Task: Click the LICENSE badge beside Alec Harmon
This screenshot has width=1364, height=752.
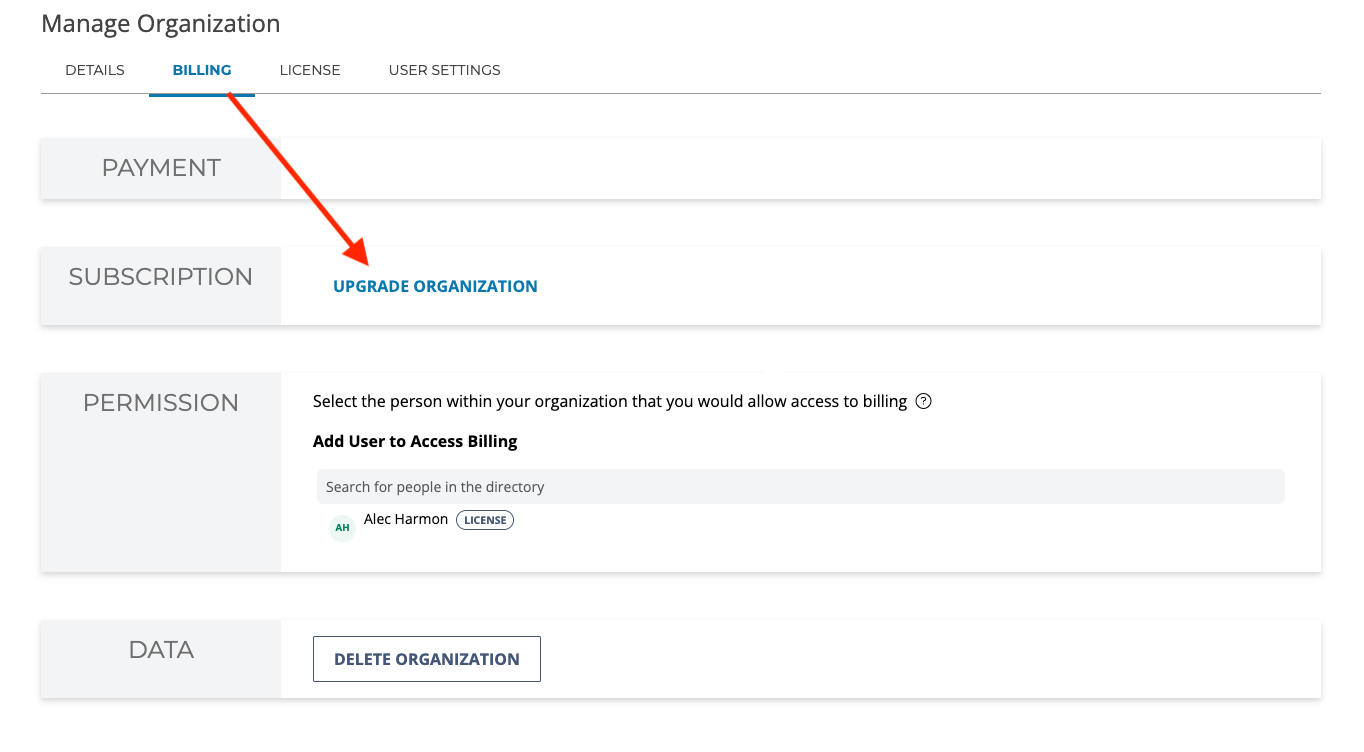Action: click(485, 520)
